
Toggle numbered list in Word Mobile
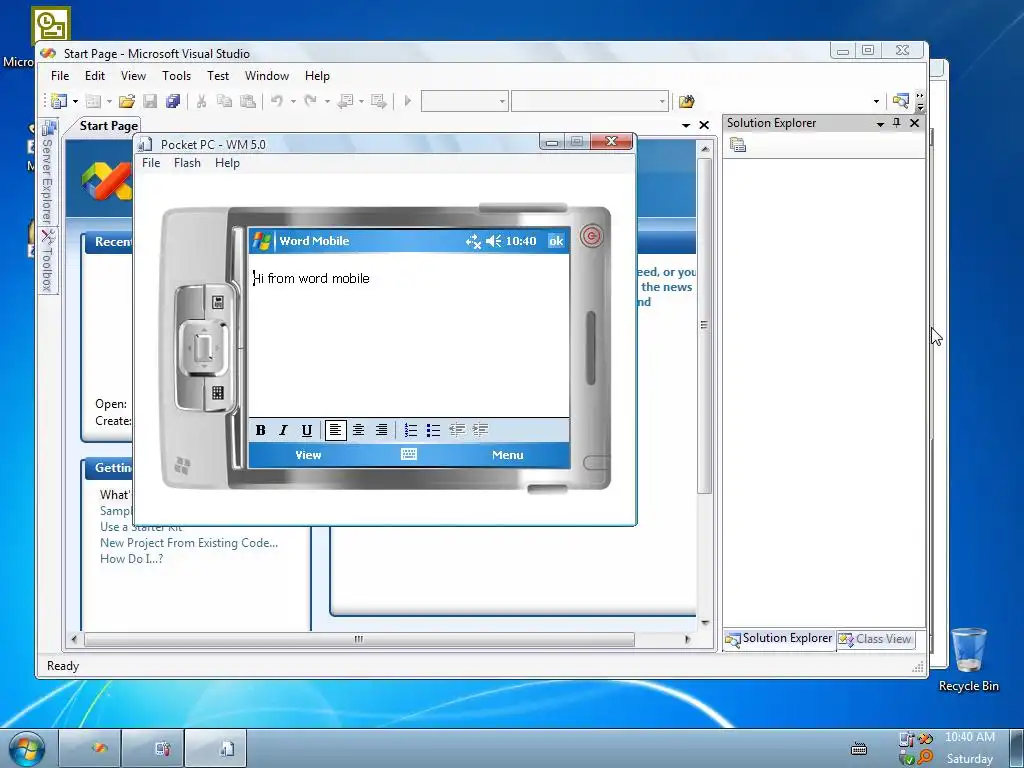[x=411, y=430]
